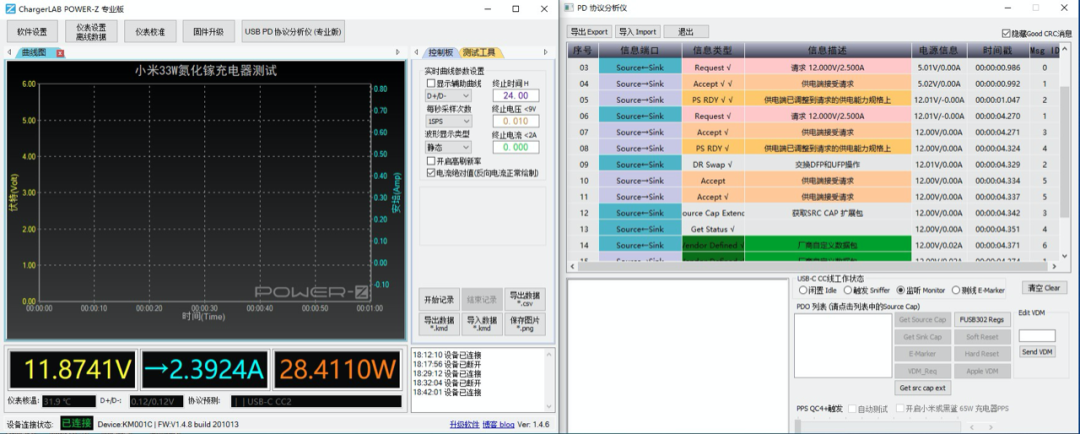Click the 退出 button in PD window
Image resolution: width=1080 pixels, height=434 pixels.
click(x=686, y=32)
